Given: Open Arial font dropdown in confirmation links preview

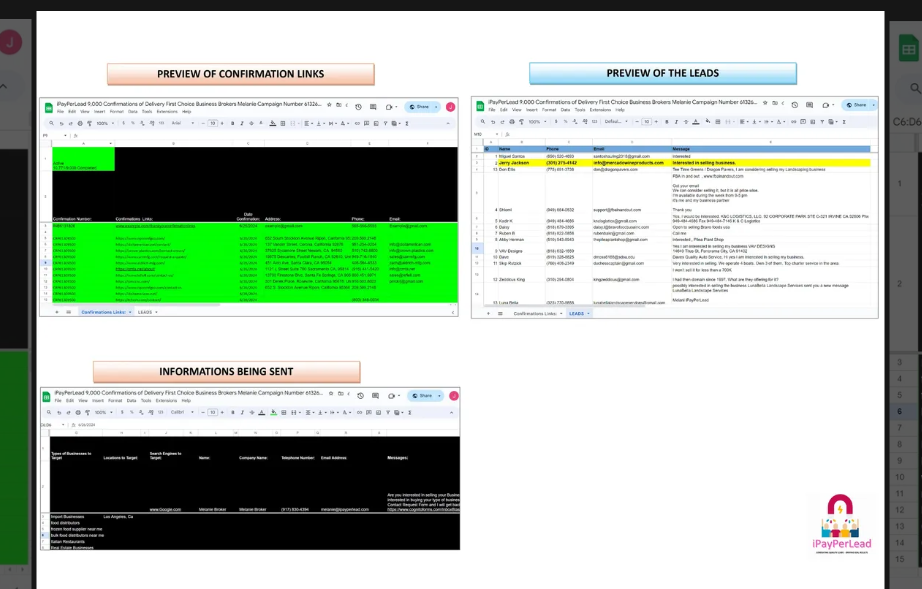Looking at the screenshot, I should point(182,123).
